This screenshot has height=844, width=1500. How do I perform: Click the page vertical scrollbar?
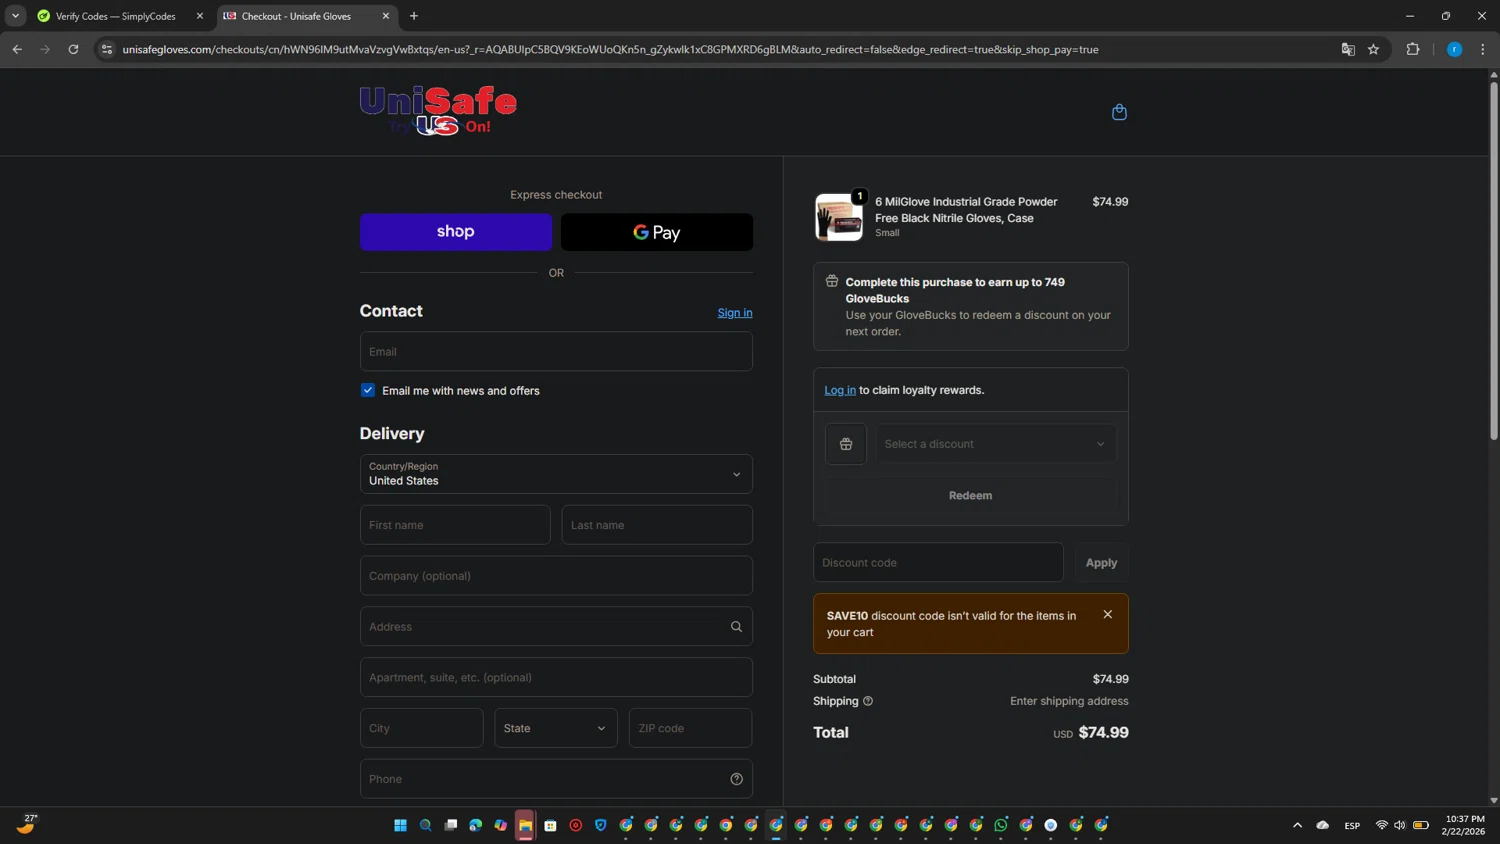click(x=1494, y=260)
